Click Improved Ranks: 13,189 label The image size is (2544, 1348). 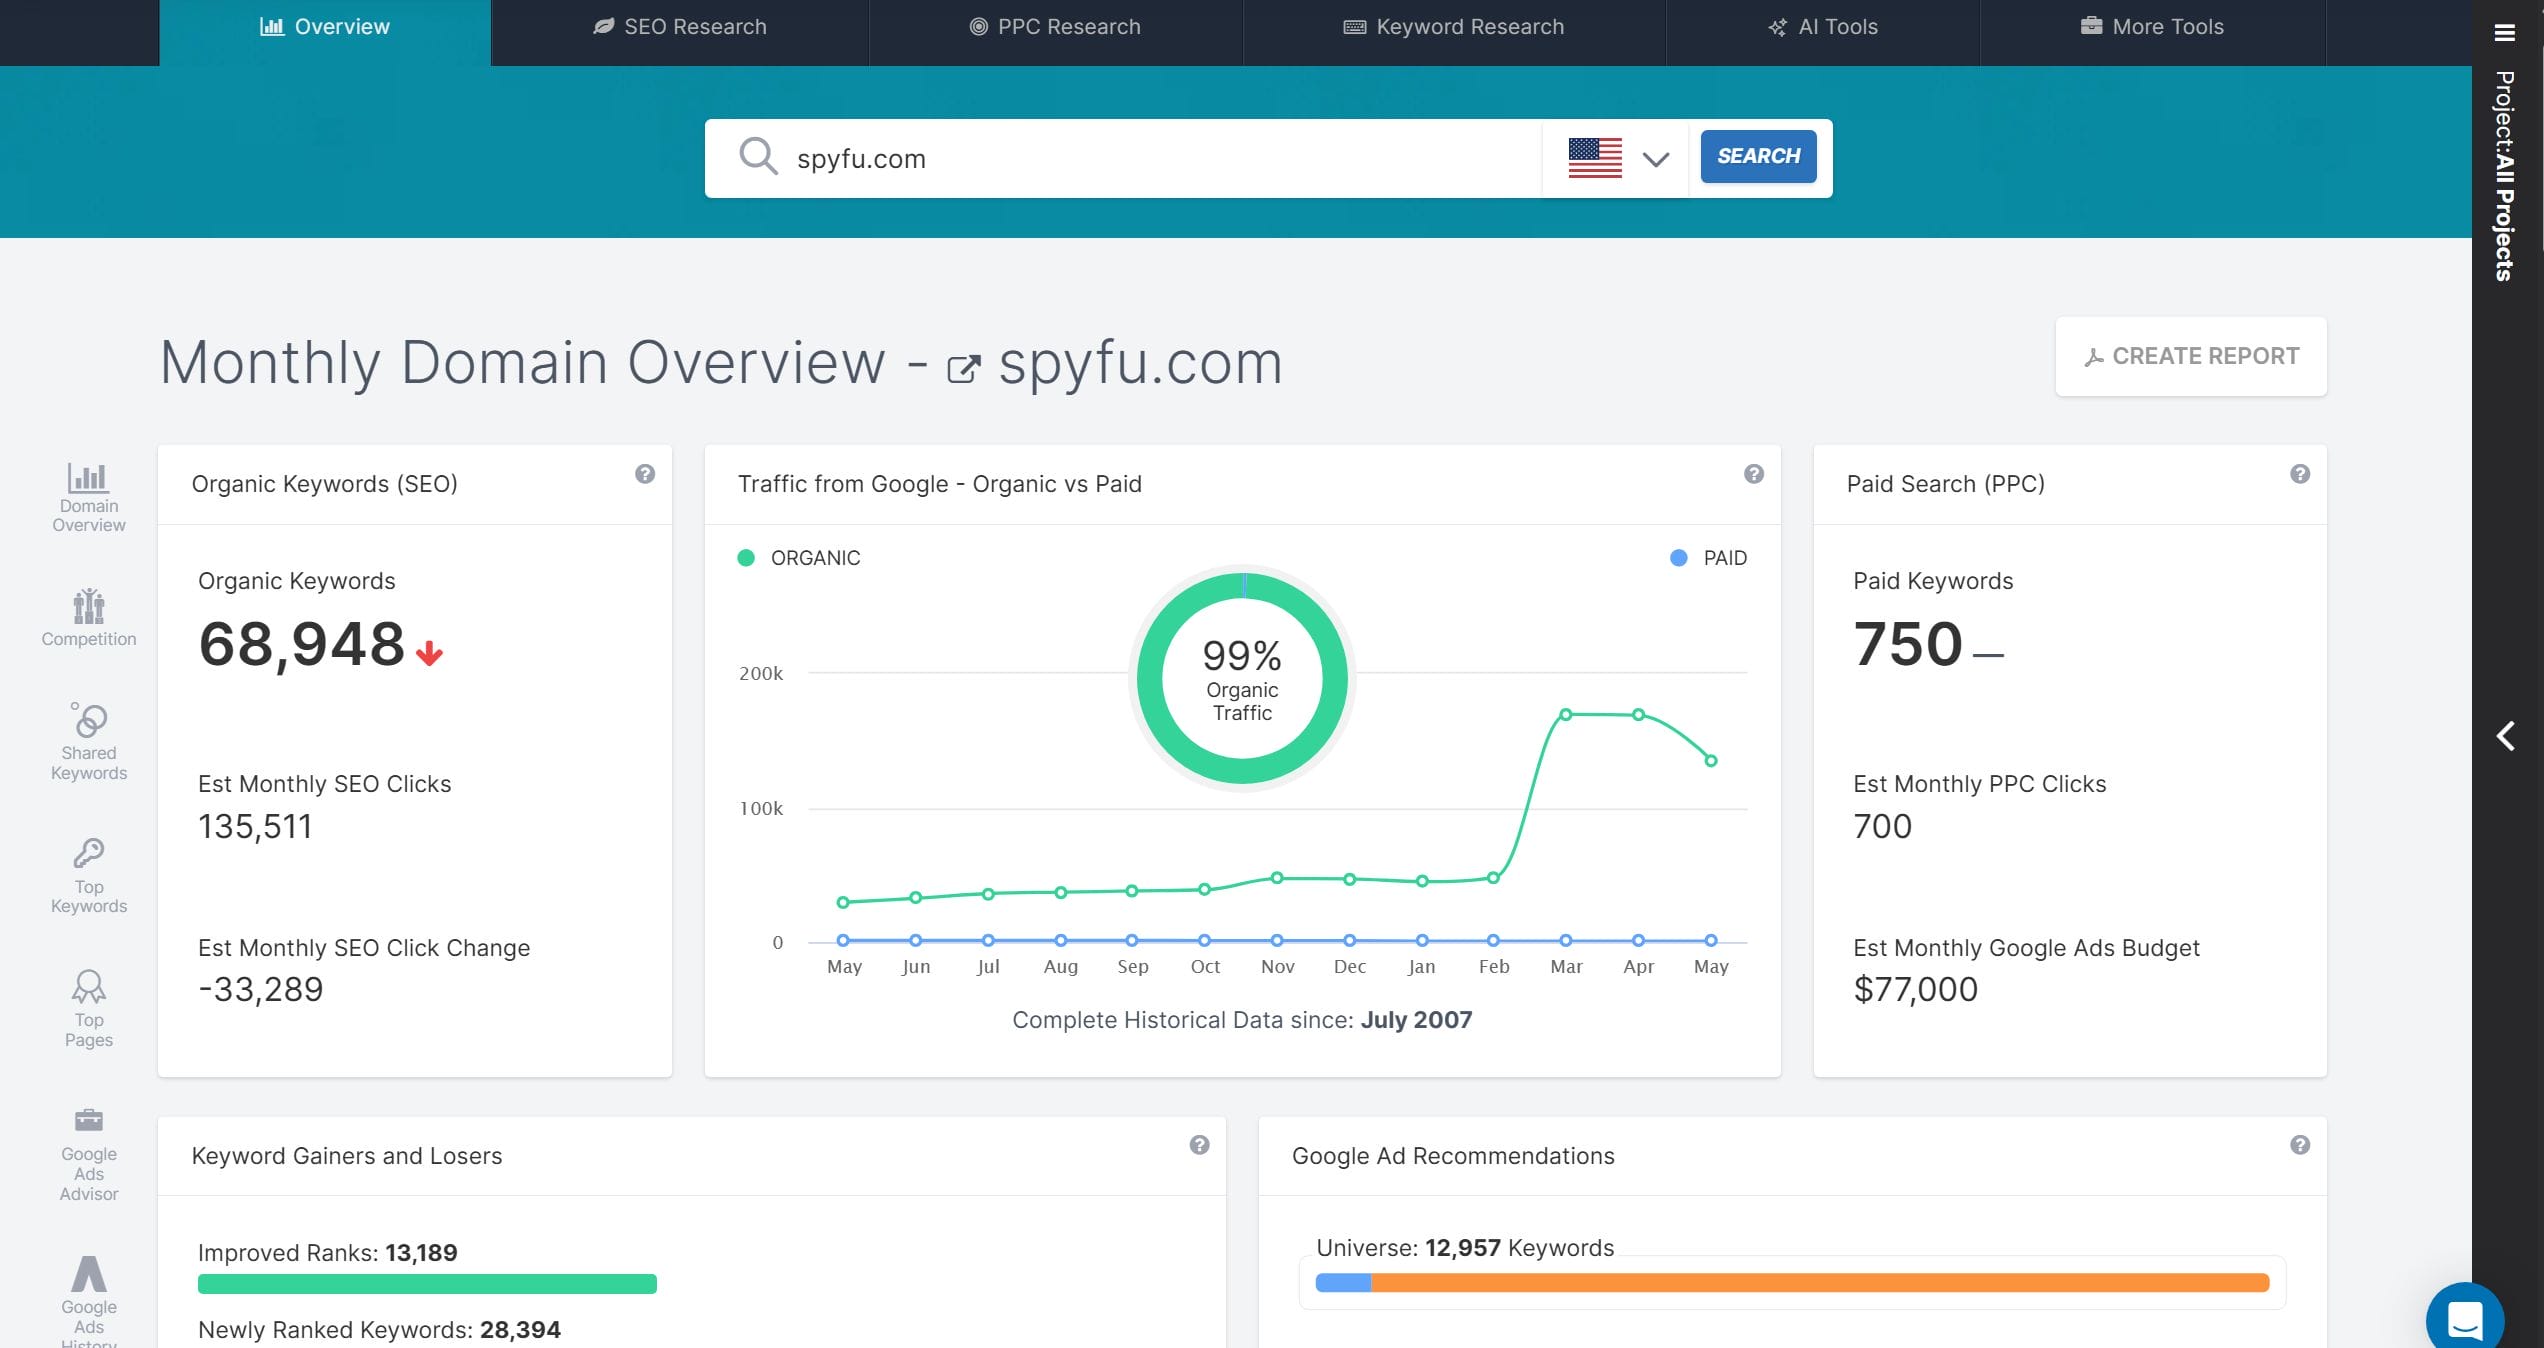[x=327, y=1253]
